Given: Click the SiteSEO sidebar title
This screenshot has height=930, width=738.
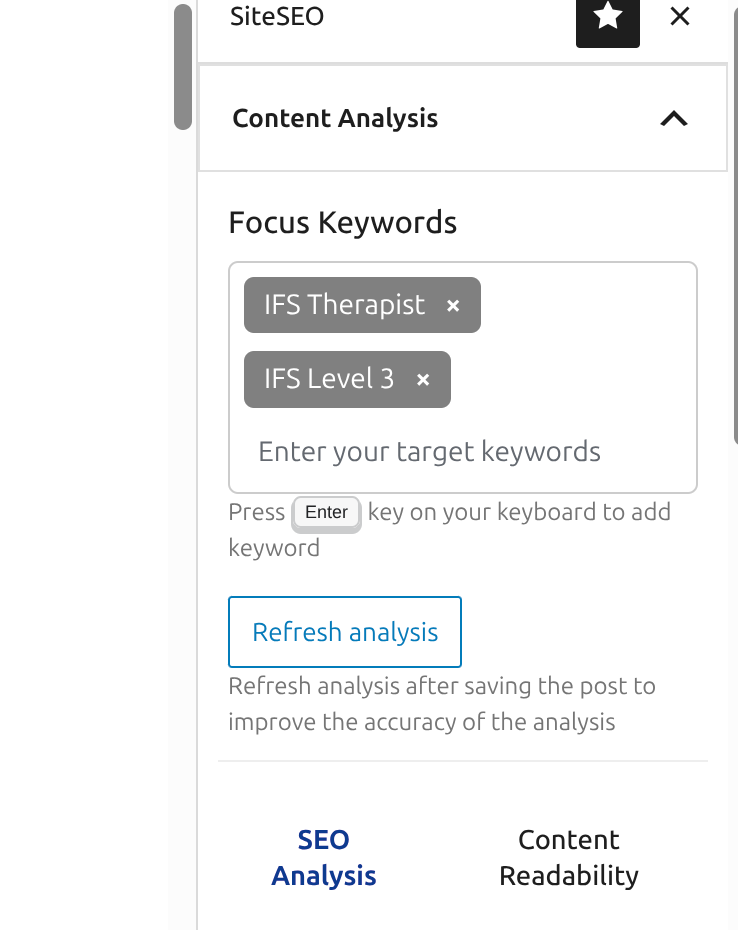Looking at the screenshot, I should coord(277,17).
